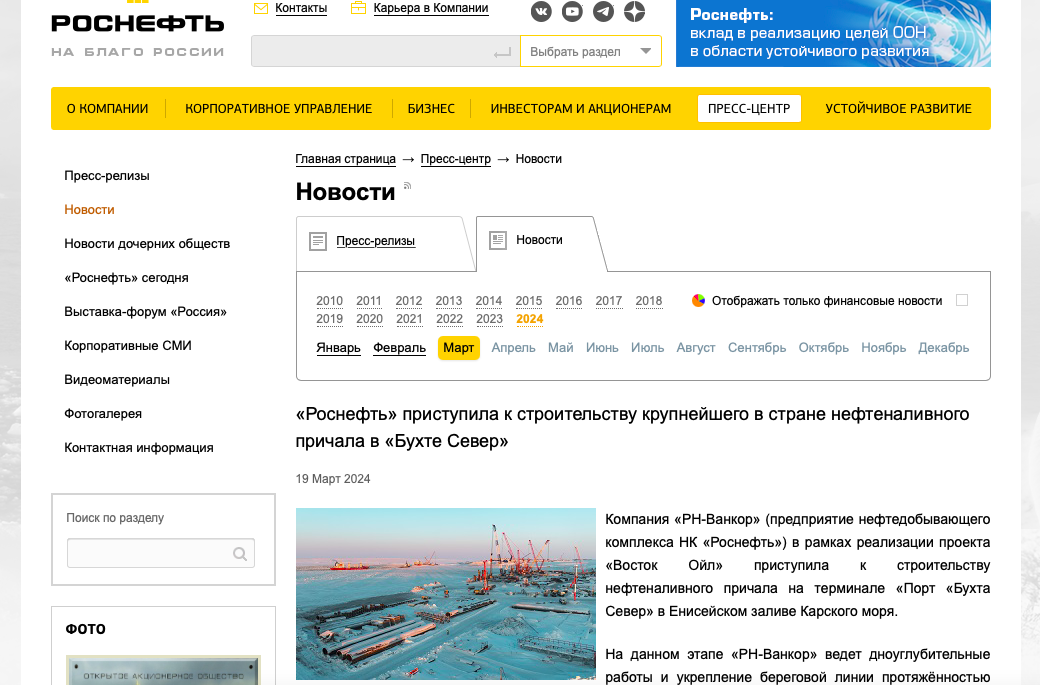Go to Фотогалерея in left sidebar

coord(103,414)
